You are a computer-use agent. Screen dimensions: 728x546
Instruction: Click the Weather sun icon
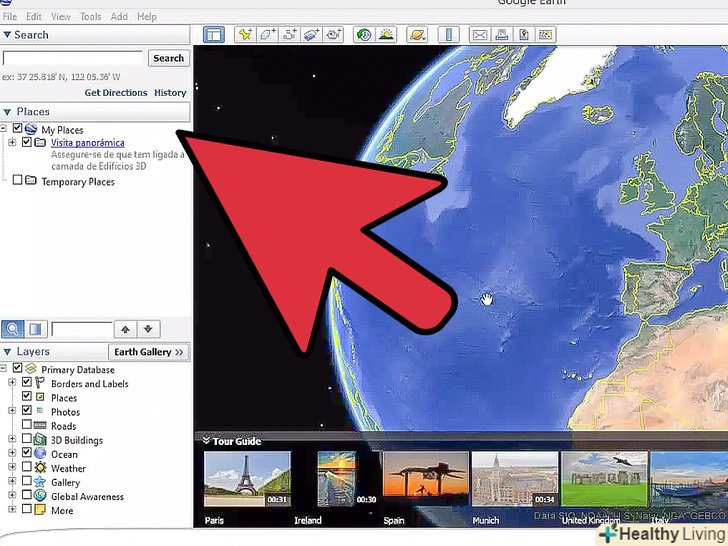(40, 468)
